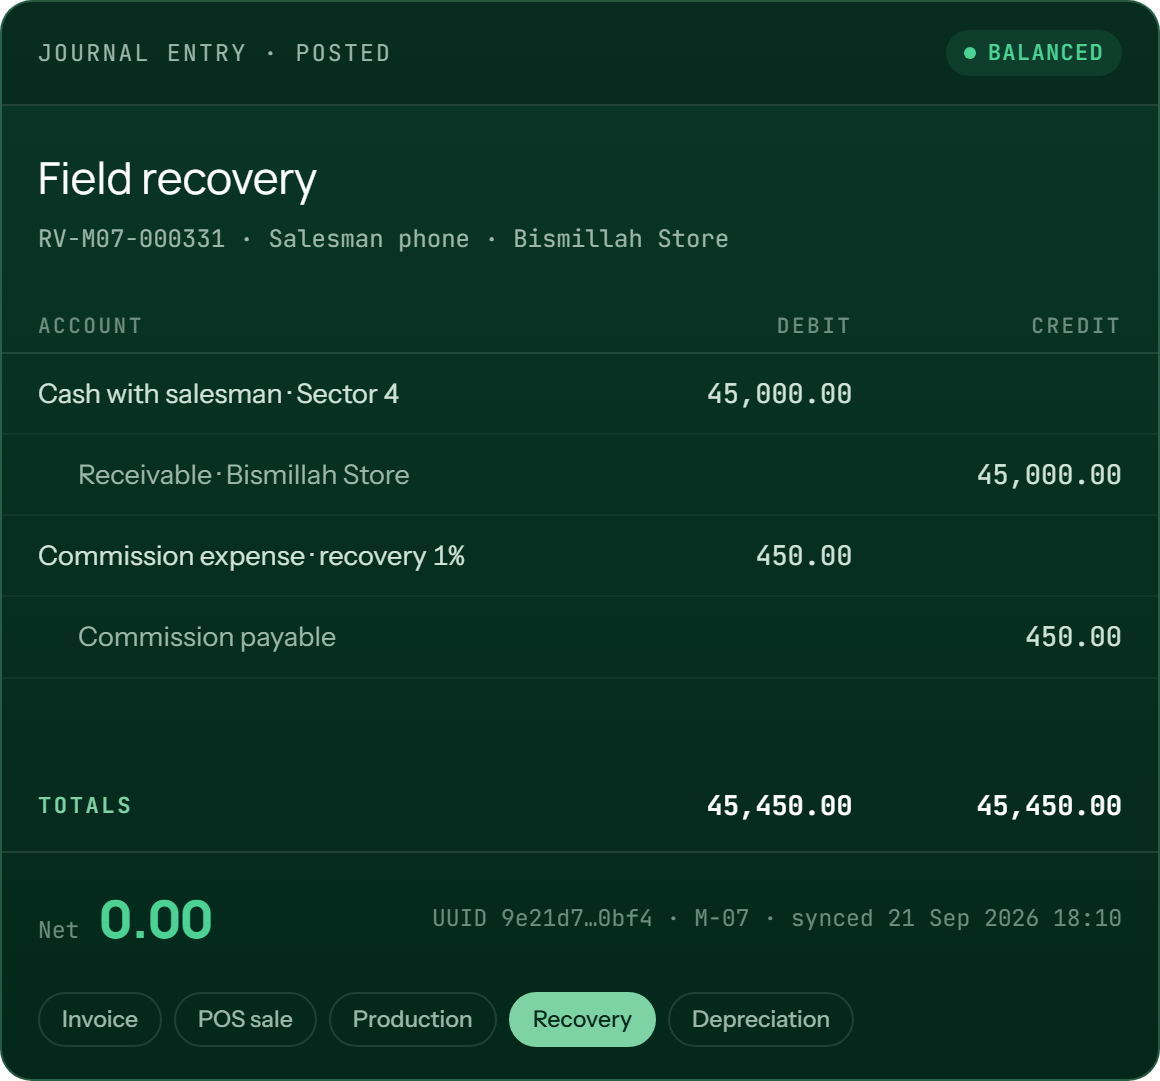
Task: Click the total debit amount 45,450.00
Action: pos(779,806)
